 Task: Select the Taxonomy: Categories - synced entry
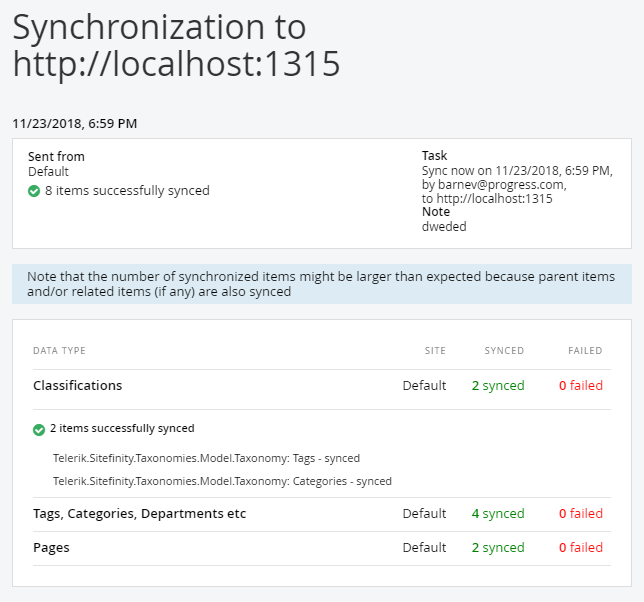(222, 481)
